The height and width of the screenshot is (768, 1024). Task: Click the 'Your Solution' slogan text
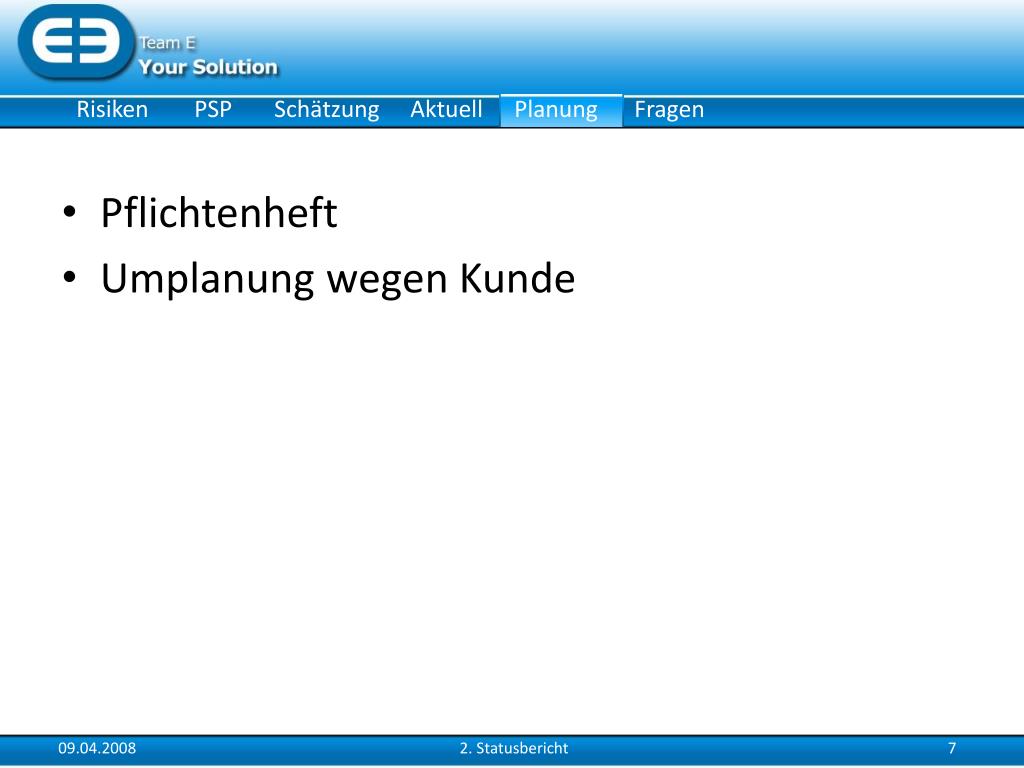pyautogui.click(x=208, y=67)
